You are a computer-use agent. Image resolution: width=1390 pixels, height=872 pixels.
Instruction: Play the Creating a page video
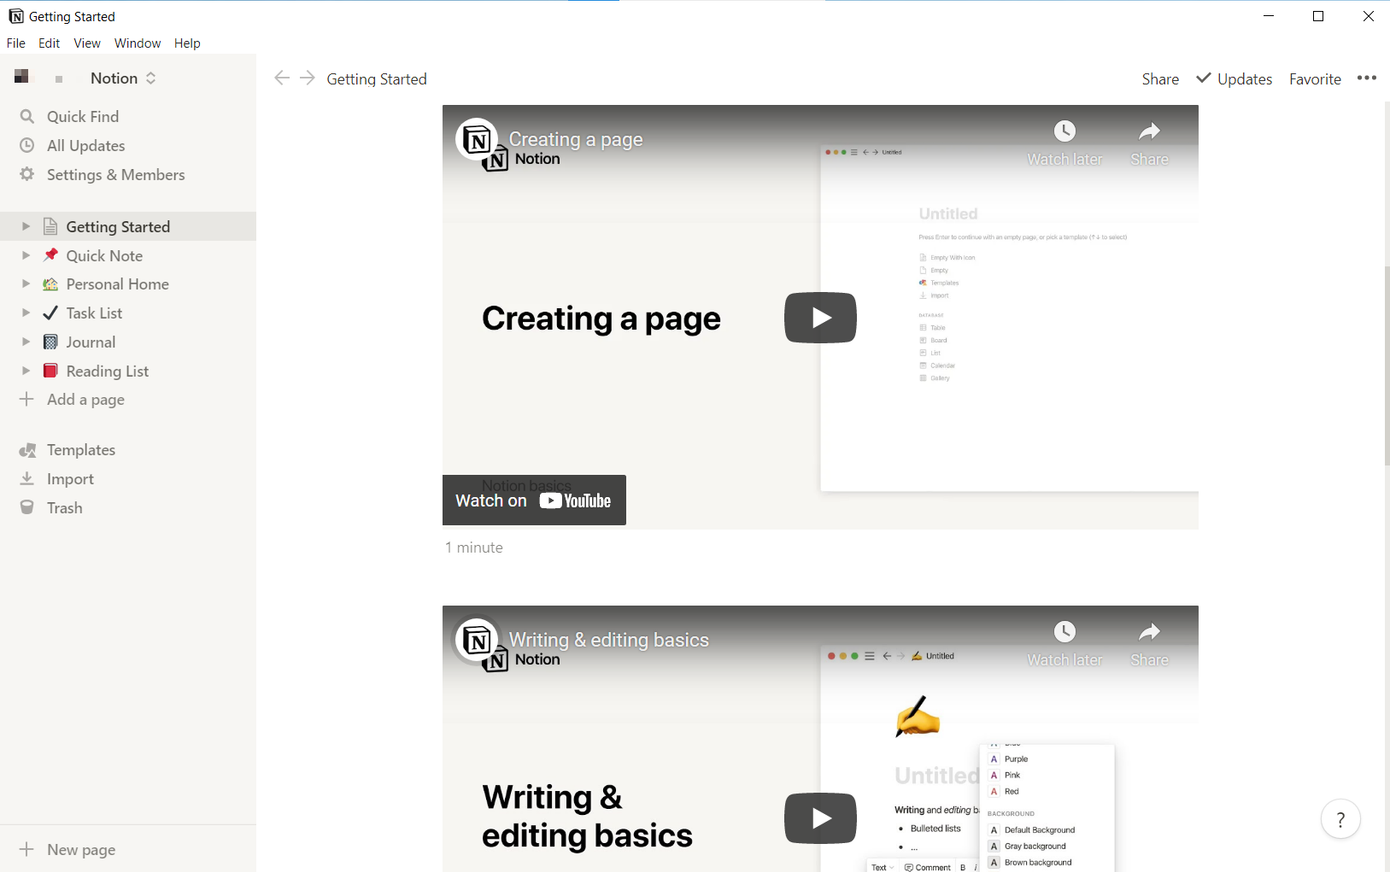(820, 317)
